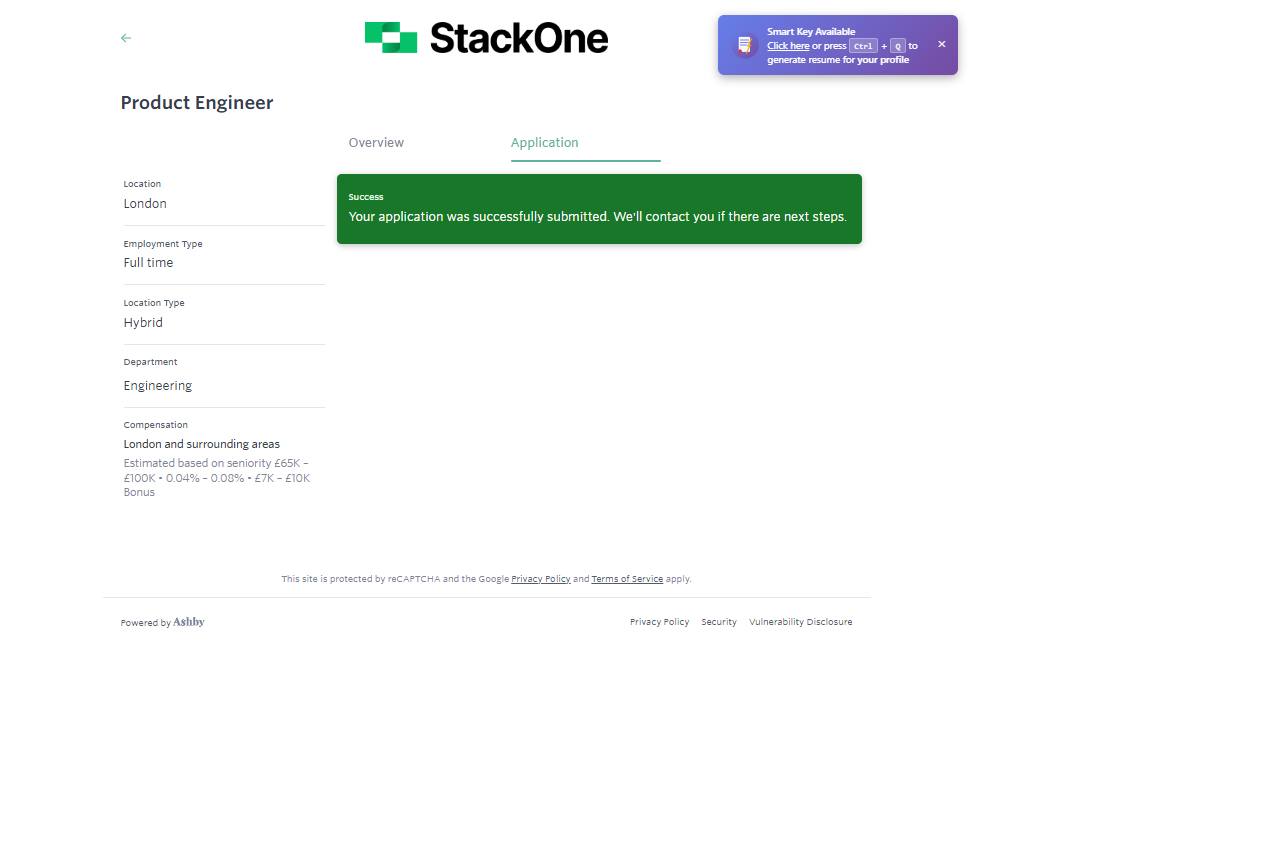Dismiss the Smart Key Available popup
The width and height of the screenshot is (1277, 864).
click(941, 44)
